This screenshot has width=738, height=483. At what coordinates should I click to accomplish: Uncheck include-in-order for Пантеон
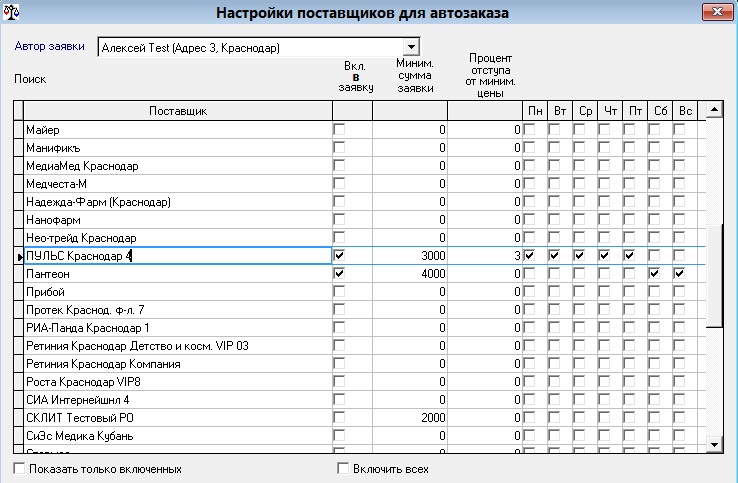pos(339,274)
